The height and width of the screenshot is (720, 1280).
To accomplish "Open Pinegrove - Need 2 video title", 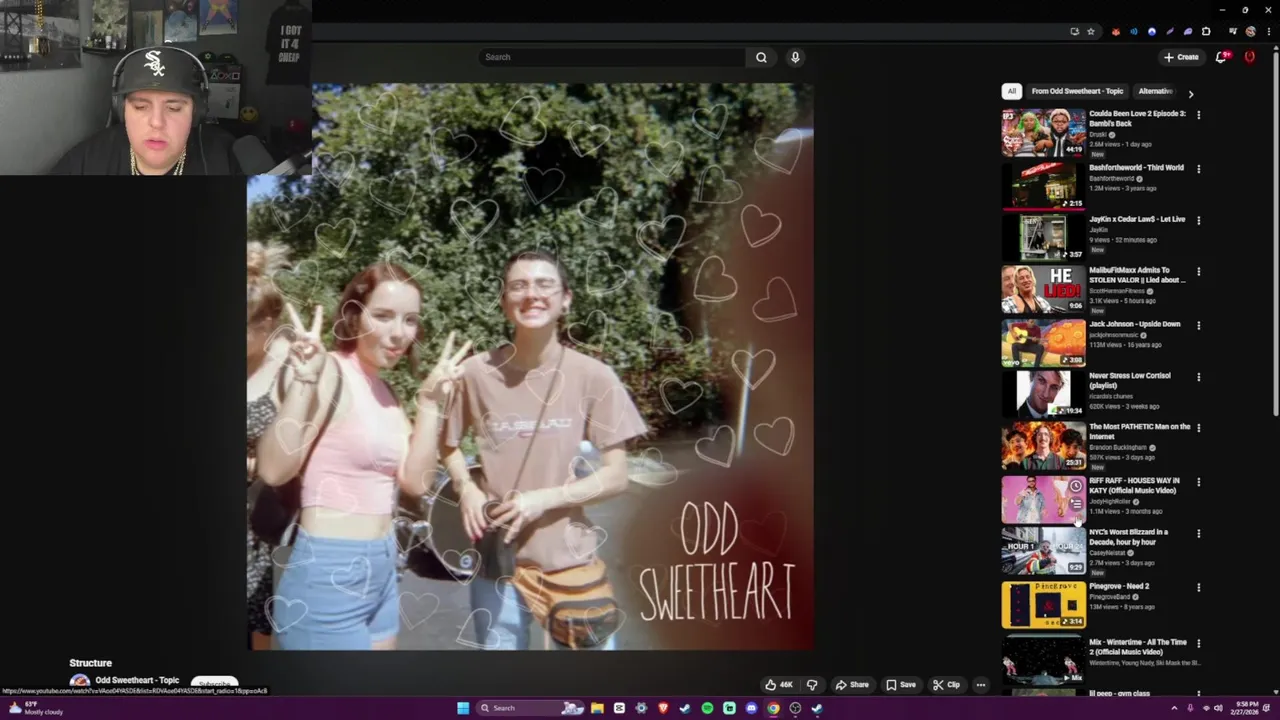I will pyautogui.click(x=1119, y=586).
